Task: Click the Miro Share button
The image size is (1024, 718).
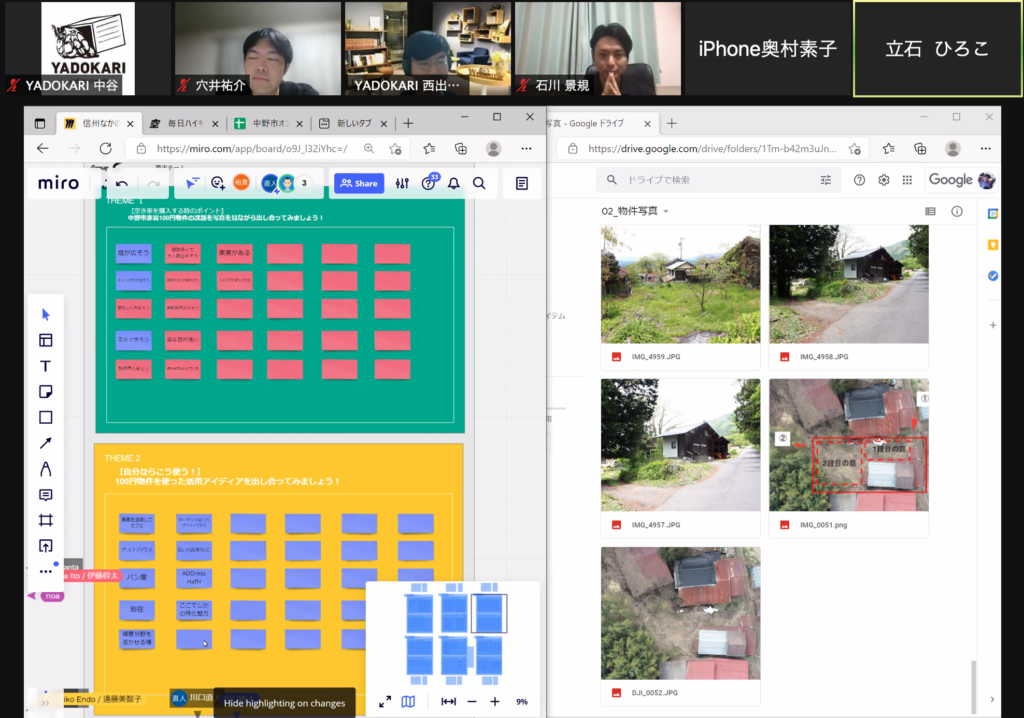Action: (359, 184)
